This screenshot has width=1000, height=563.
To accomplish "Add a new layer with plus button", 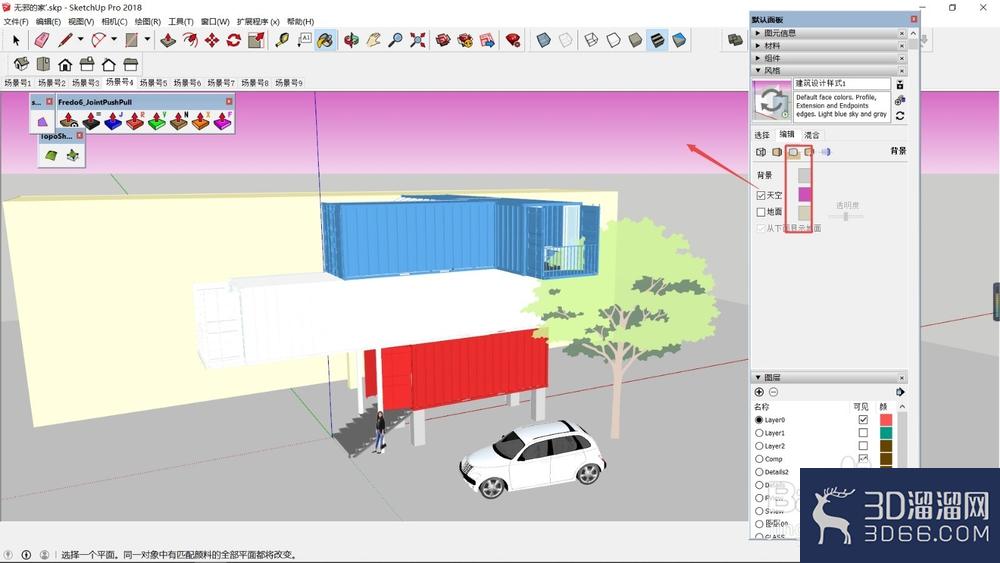I will pos(759,392).
